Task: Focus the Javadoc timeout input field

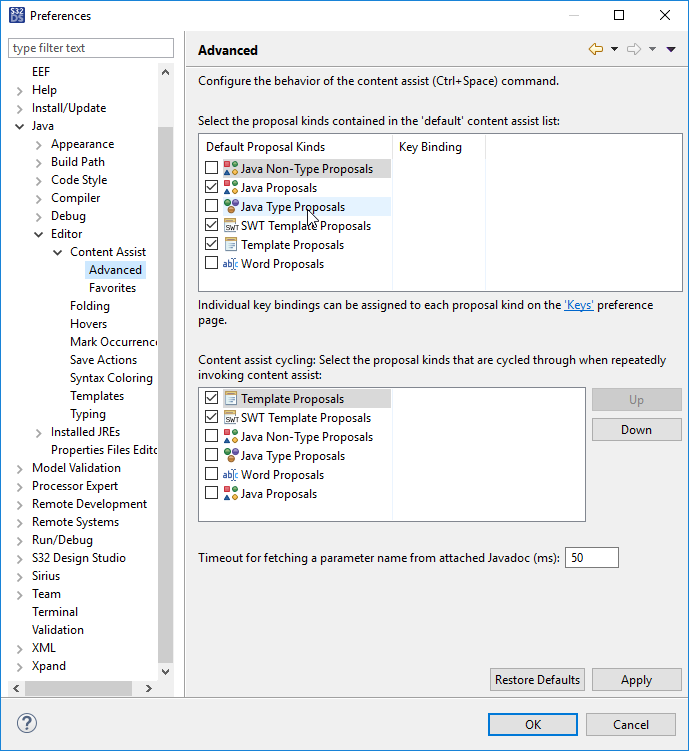Action: tap(592, 558)
